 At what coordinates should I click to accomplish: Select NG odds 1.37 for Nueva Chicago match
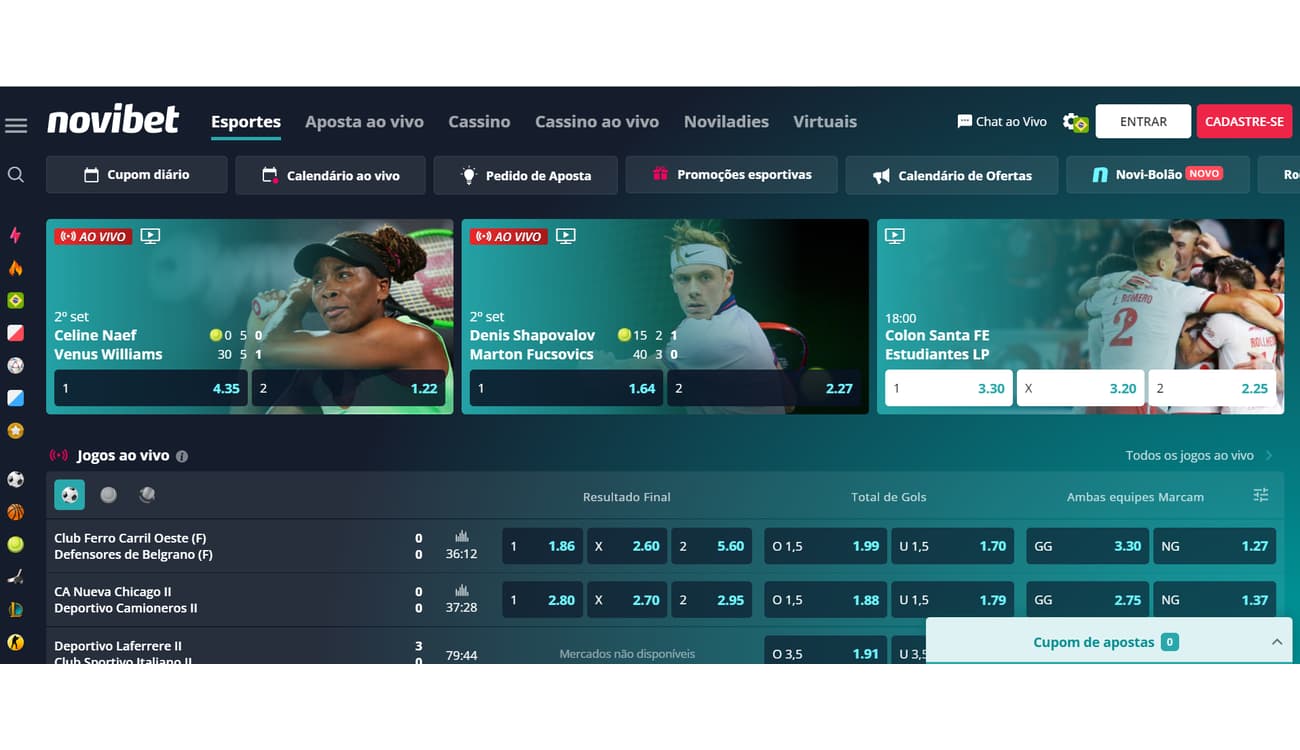(x=1214, y=600)
